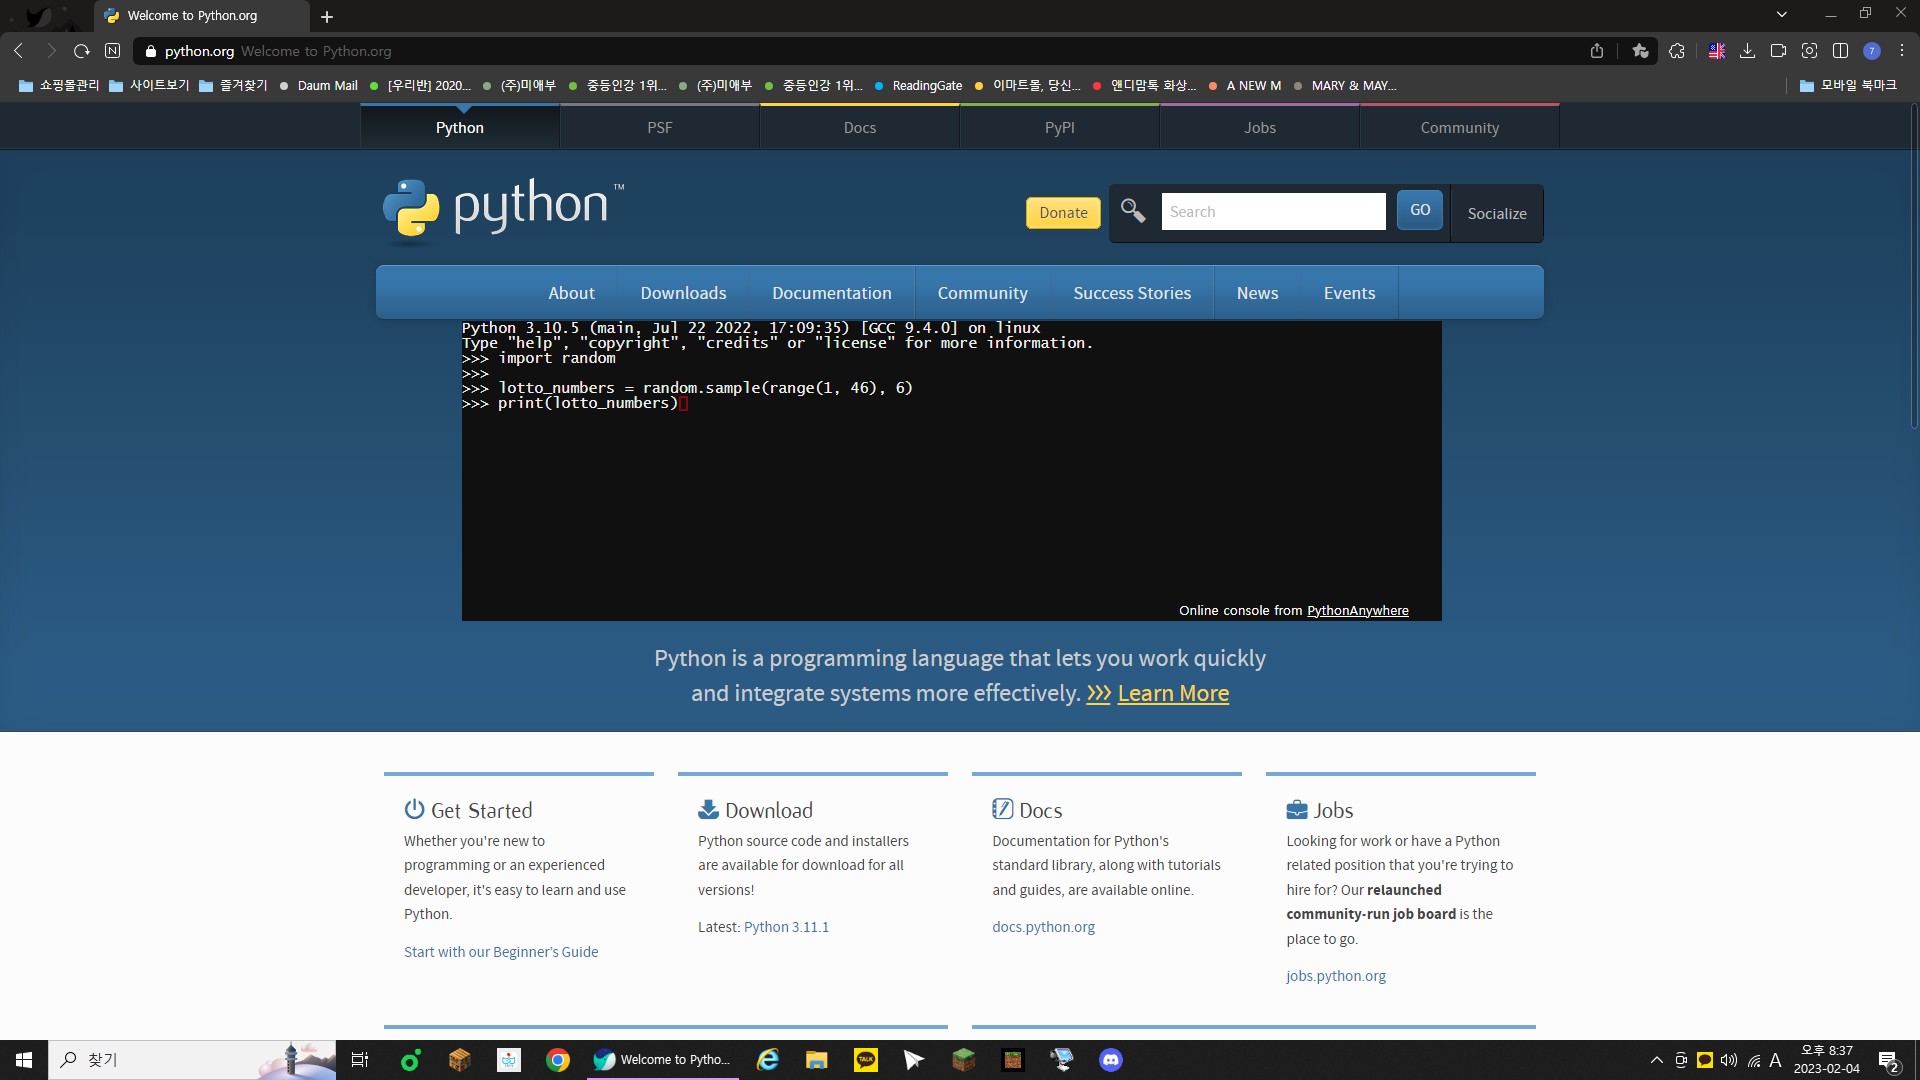
Task: Open File Explorer from the taskbar
Action: tap(817, 1060)
